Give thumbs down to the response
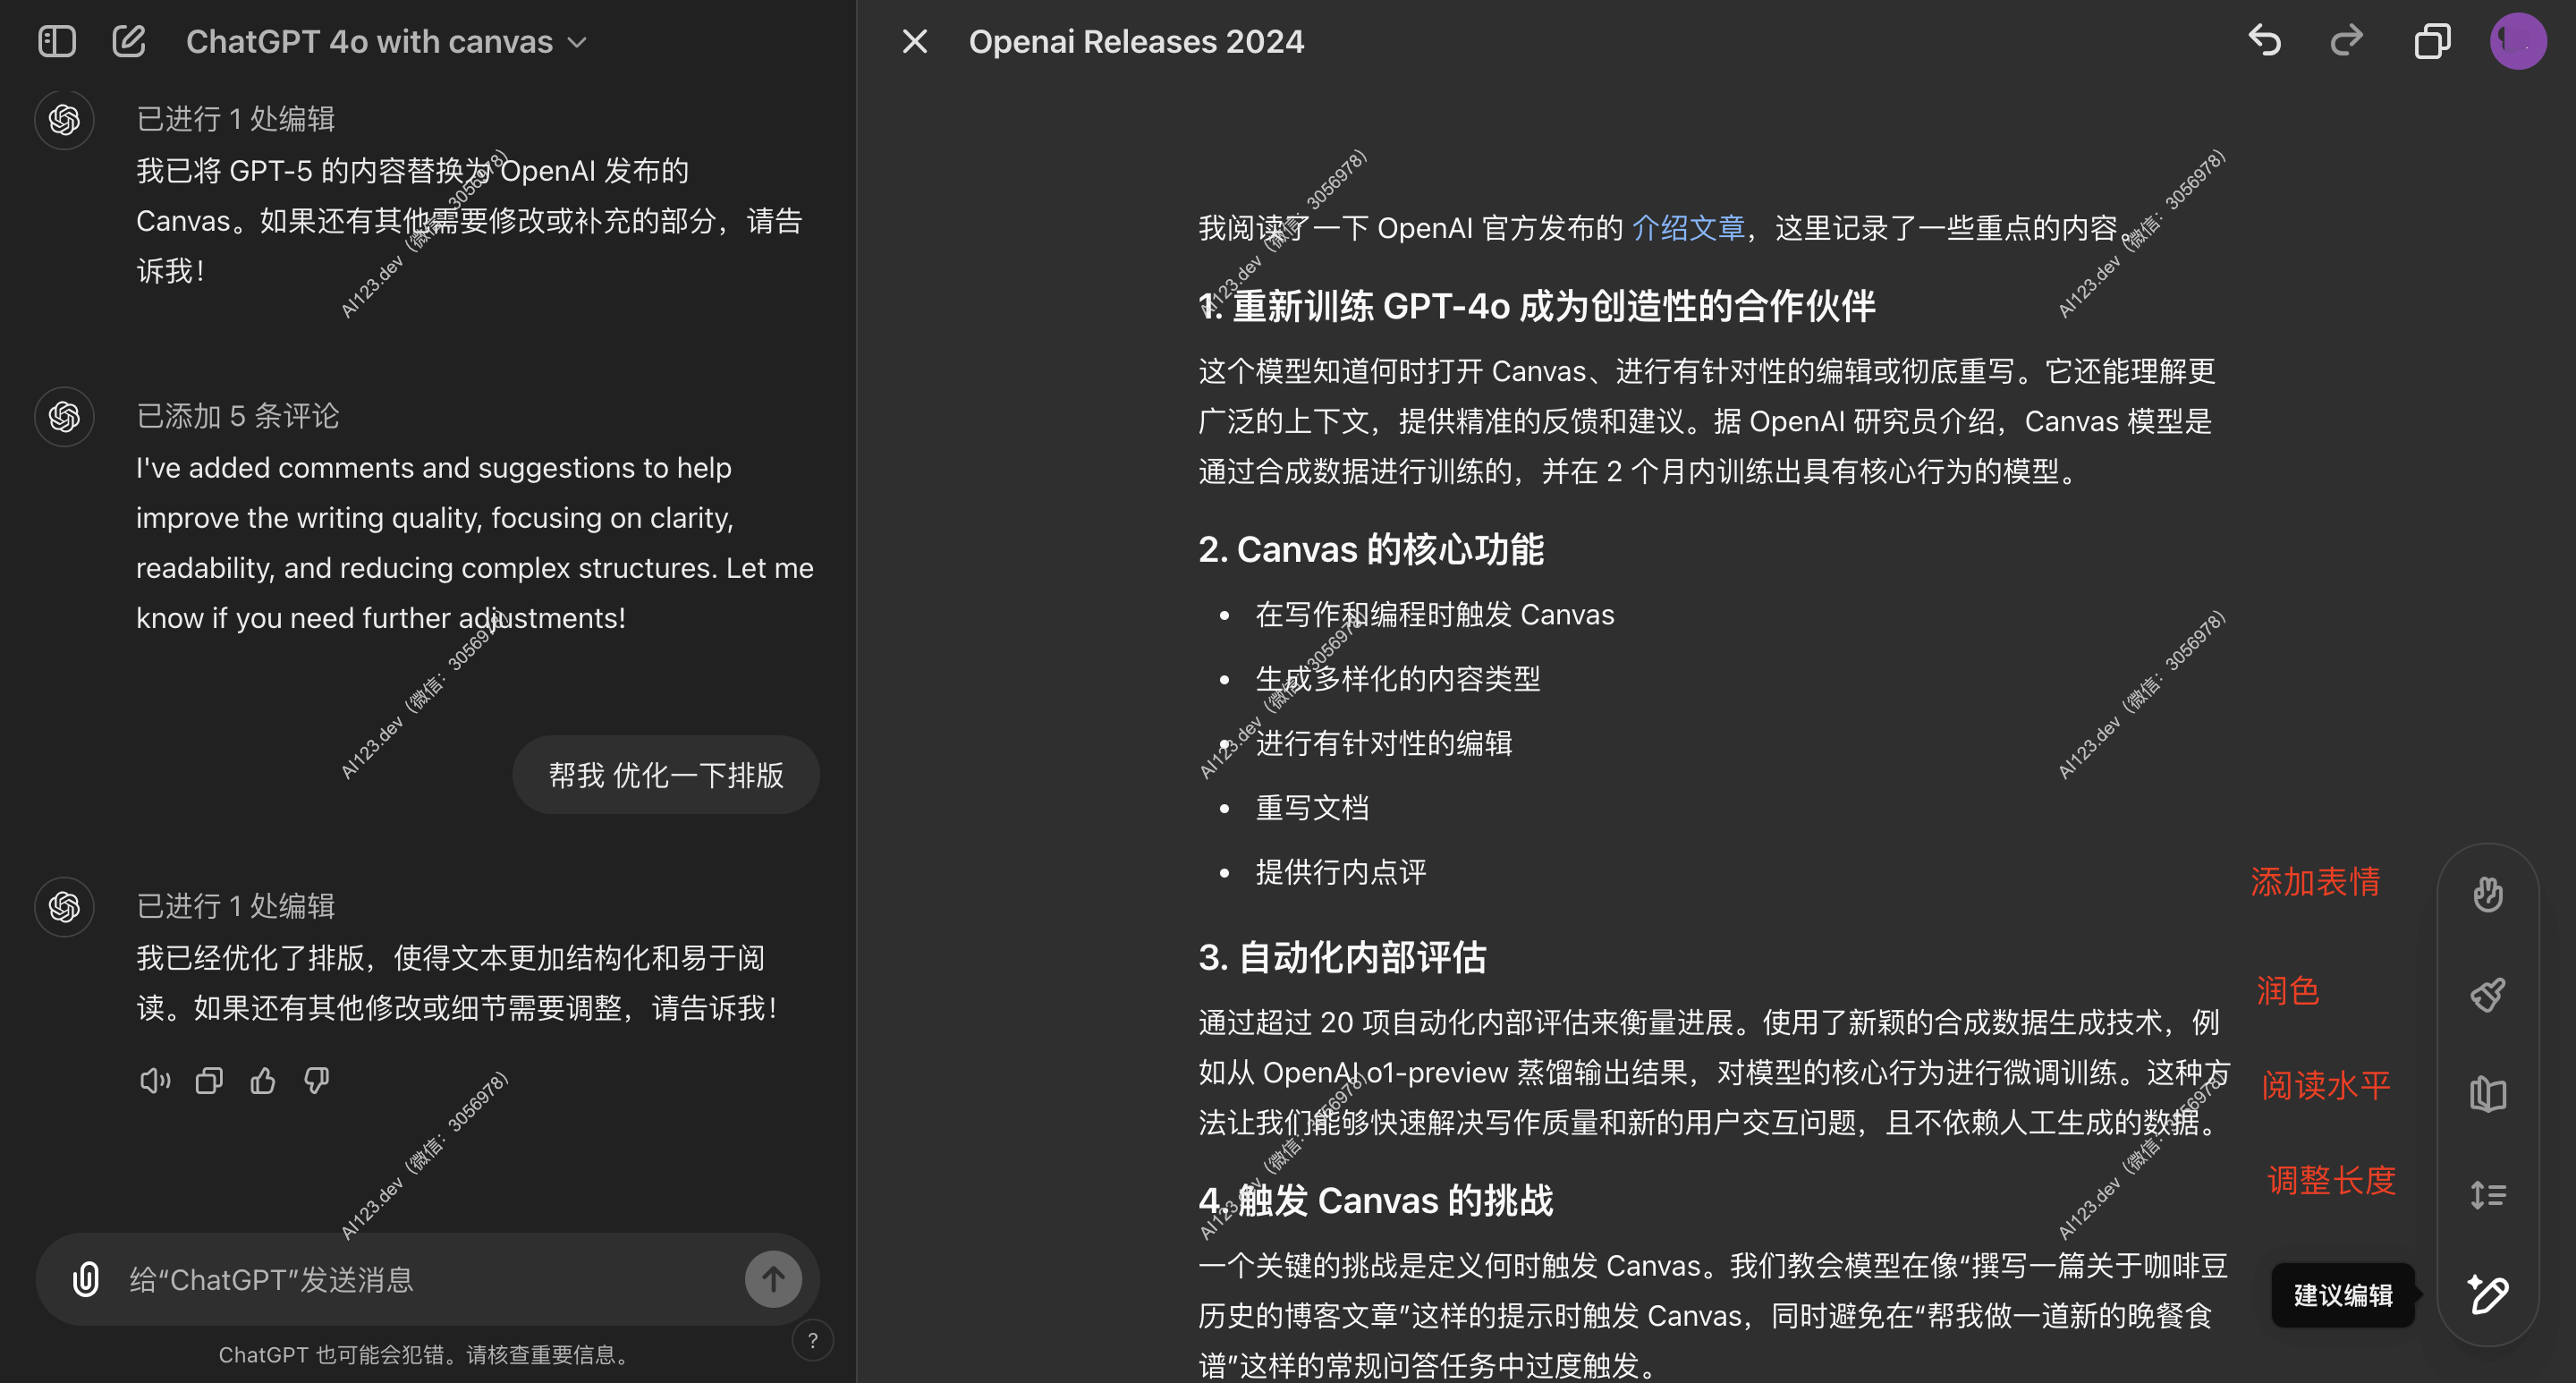The height and width of the screenshot is (1383, 2576). 317,1080
